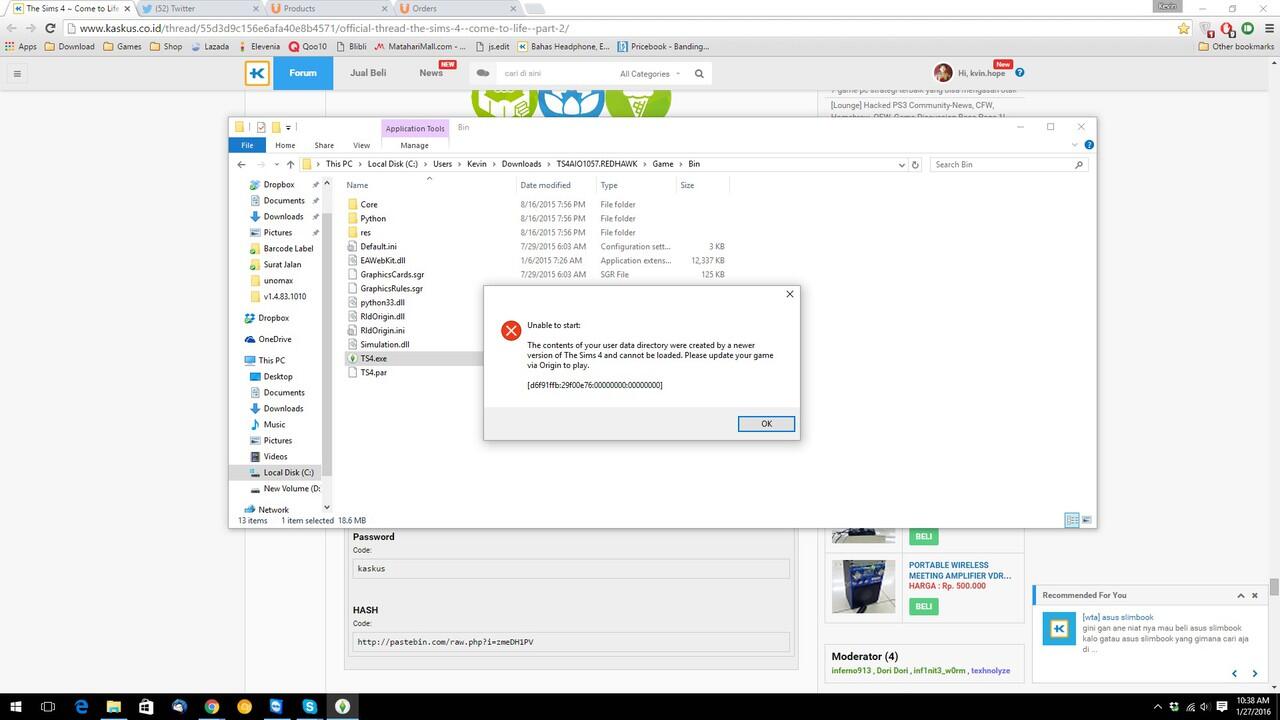Sort files by Name column header
The image size is (1280, 720).
[x=357, y=185]
